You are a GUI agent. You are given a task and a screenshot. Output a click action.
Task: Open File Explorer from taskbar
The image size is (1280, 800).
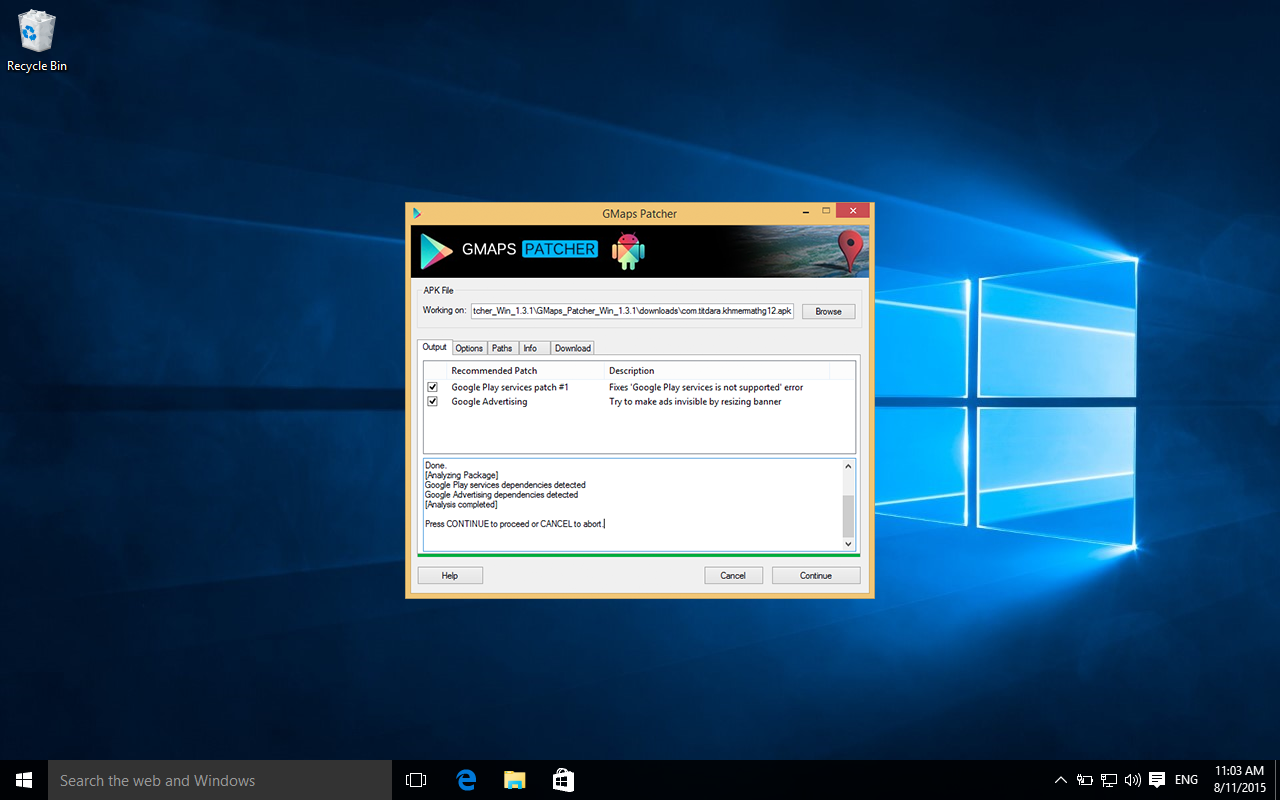click(514, 780)
